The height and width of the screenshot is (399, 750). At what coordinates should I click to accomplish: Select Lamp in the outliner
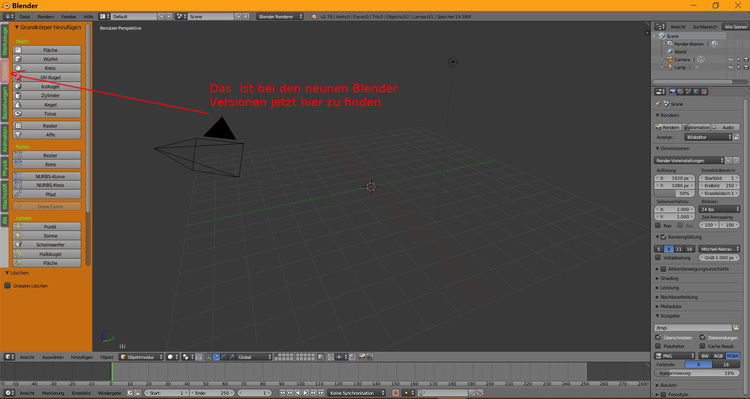[680, 67]
